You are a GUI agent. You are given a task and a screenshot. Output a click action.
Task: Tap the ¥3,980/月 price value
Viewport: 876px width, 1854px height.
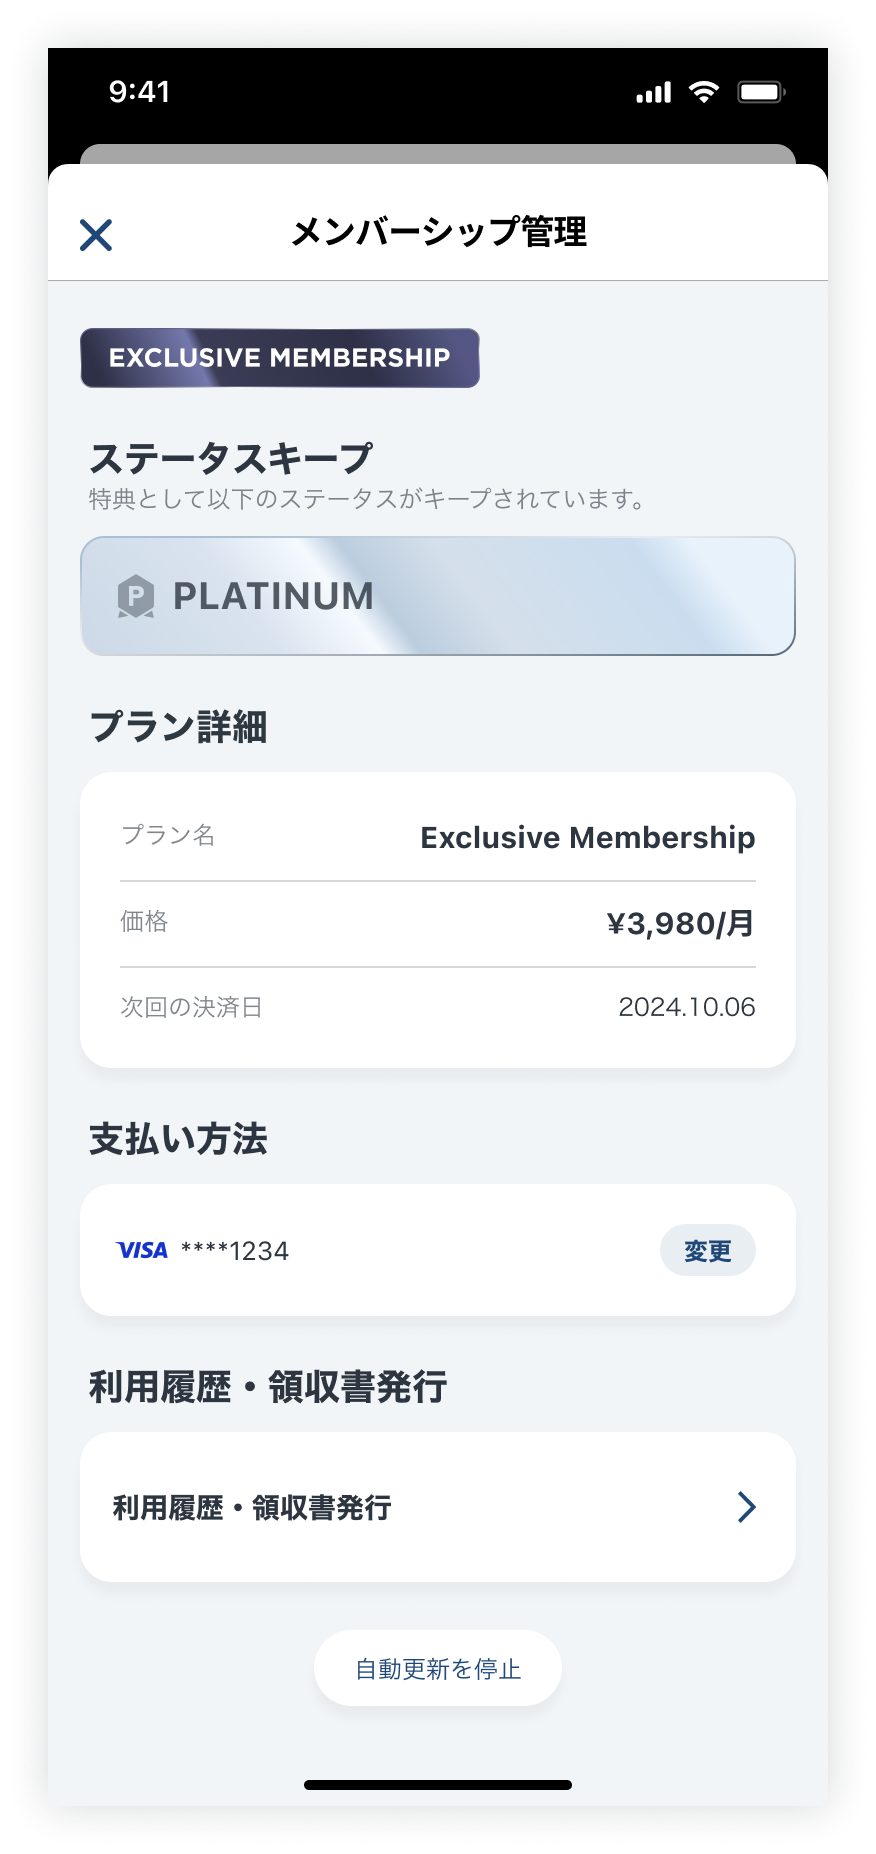[680, 923]
